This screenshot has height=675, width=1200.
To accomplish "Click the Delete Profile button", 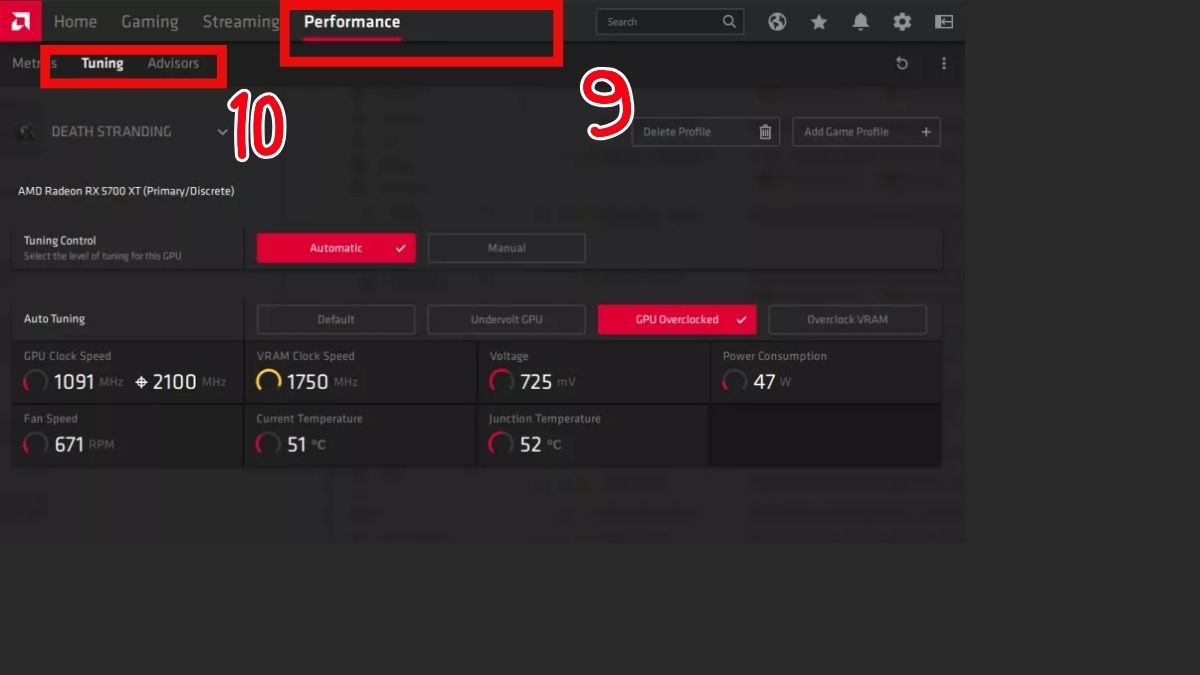I will click(x=705, y=131).
